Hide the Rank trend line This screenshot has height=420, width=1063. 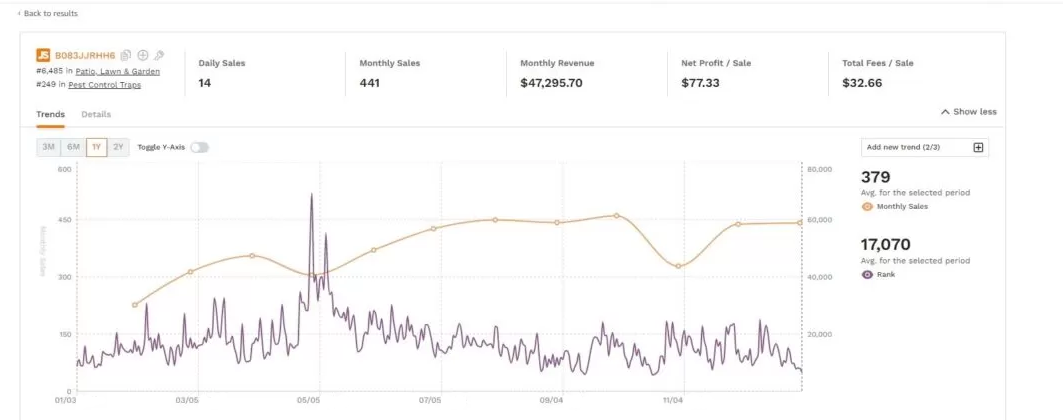867,274
